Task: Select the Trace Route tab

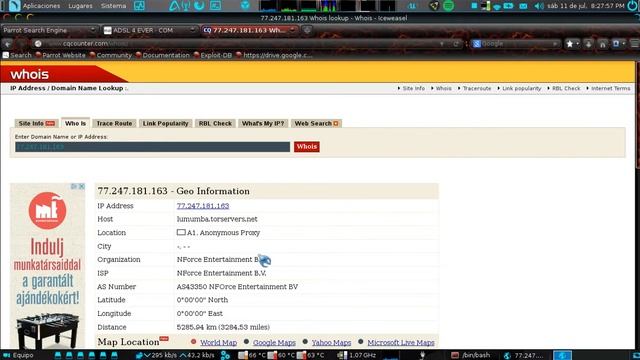Action: [x=114, y=123]
